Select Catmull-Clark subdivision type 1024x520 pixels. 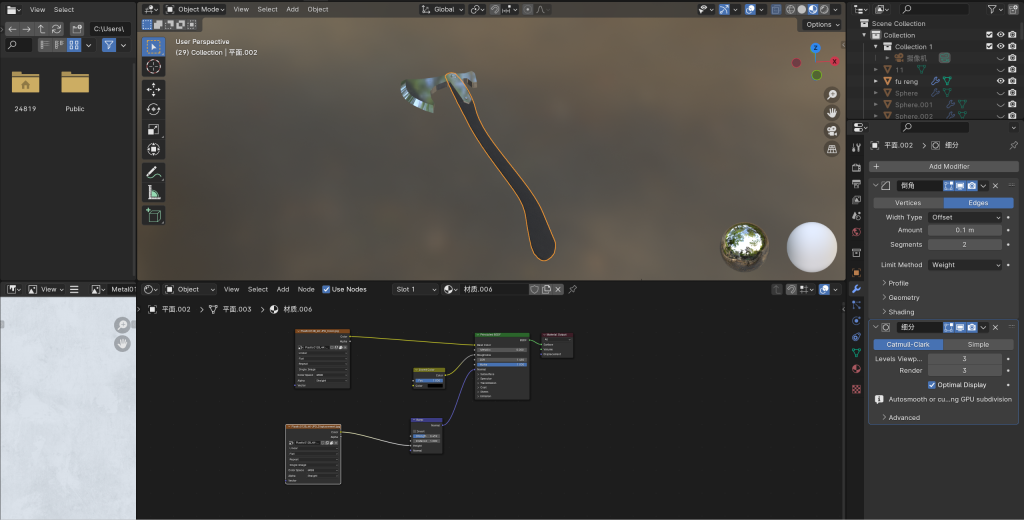tap(908, 344)
